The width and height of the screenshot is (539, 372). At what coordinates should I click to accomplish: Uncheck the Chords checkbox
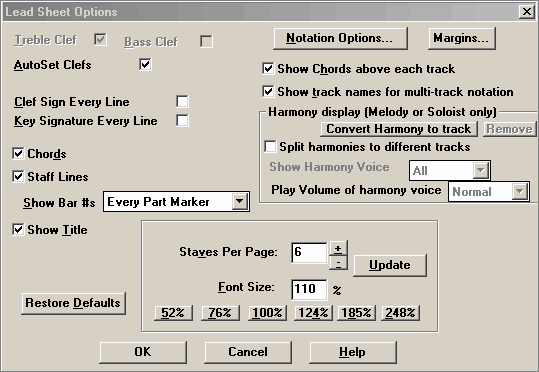pos(18,154)
